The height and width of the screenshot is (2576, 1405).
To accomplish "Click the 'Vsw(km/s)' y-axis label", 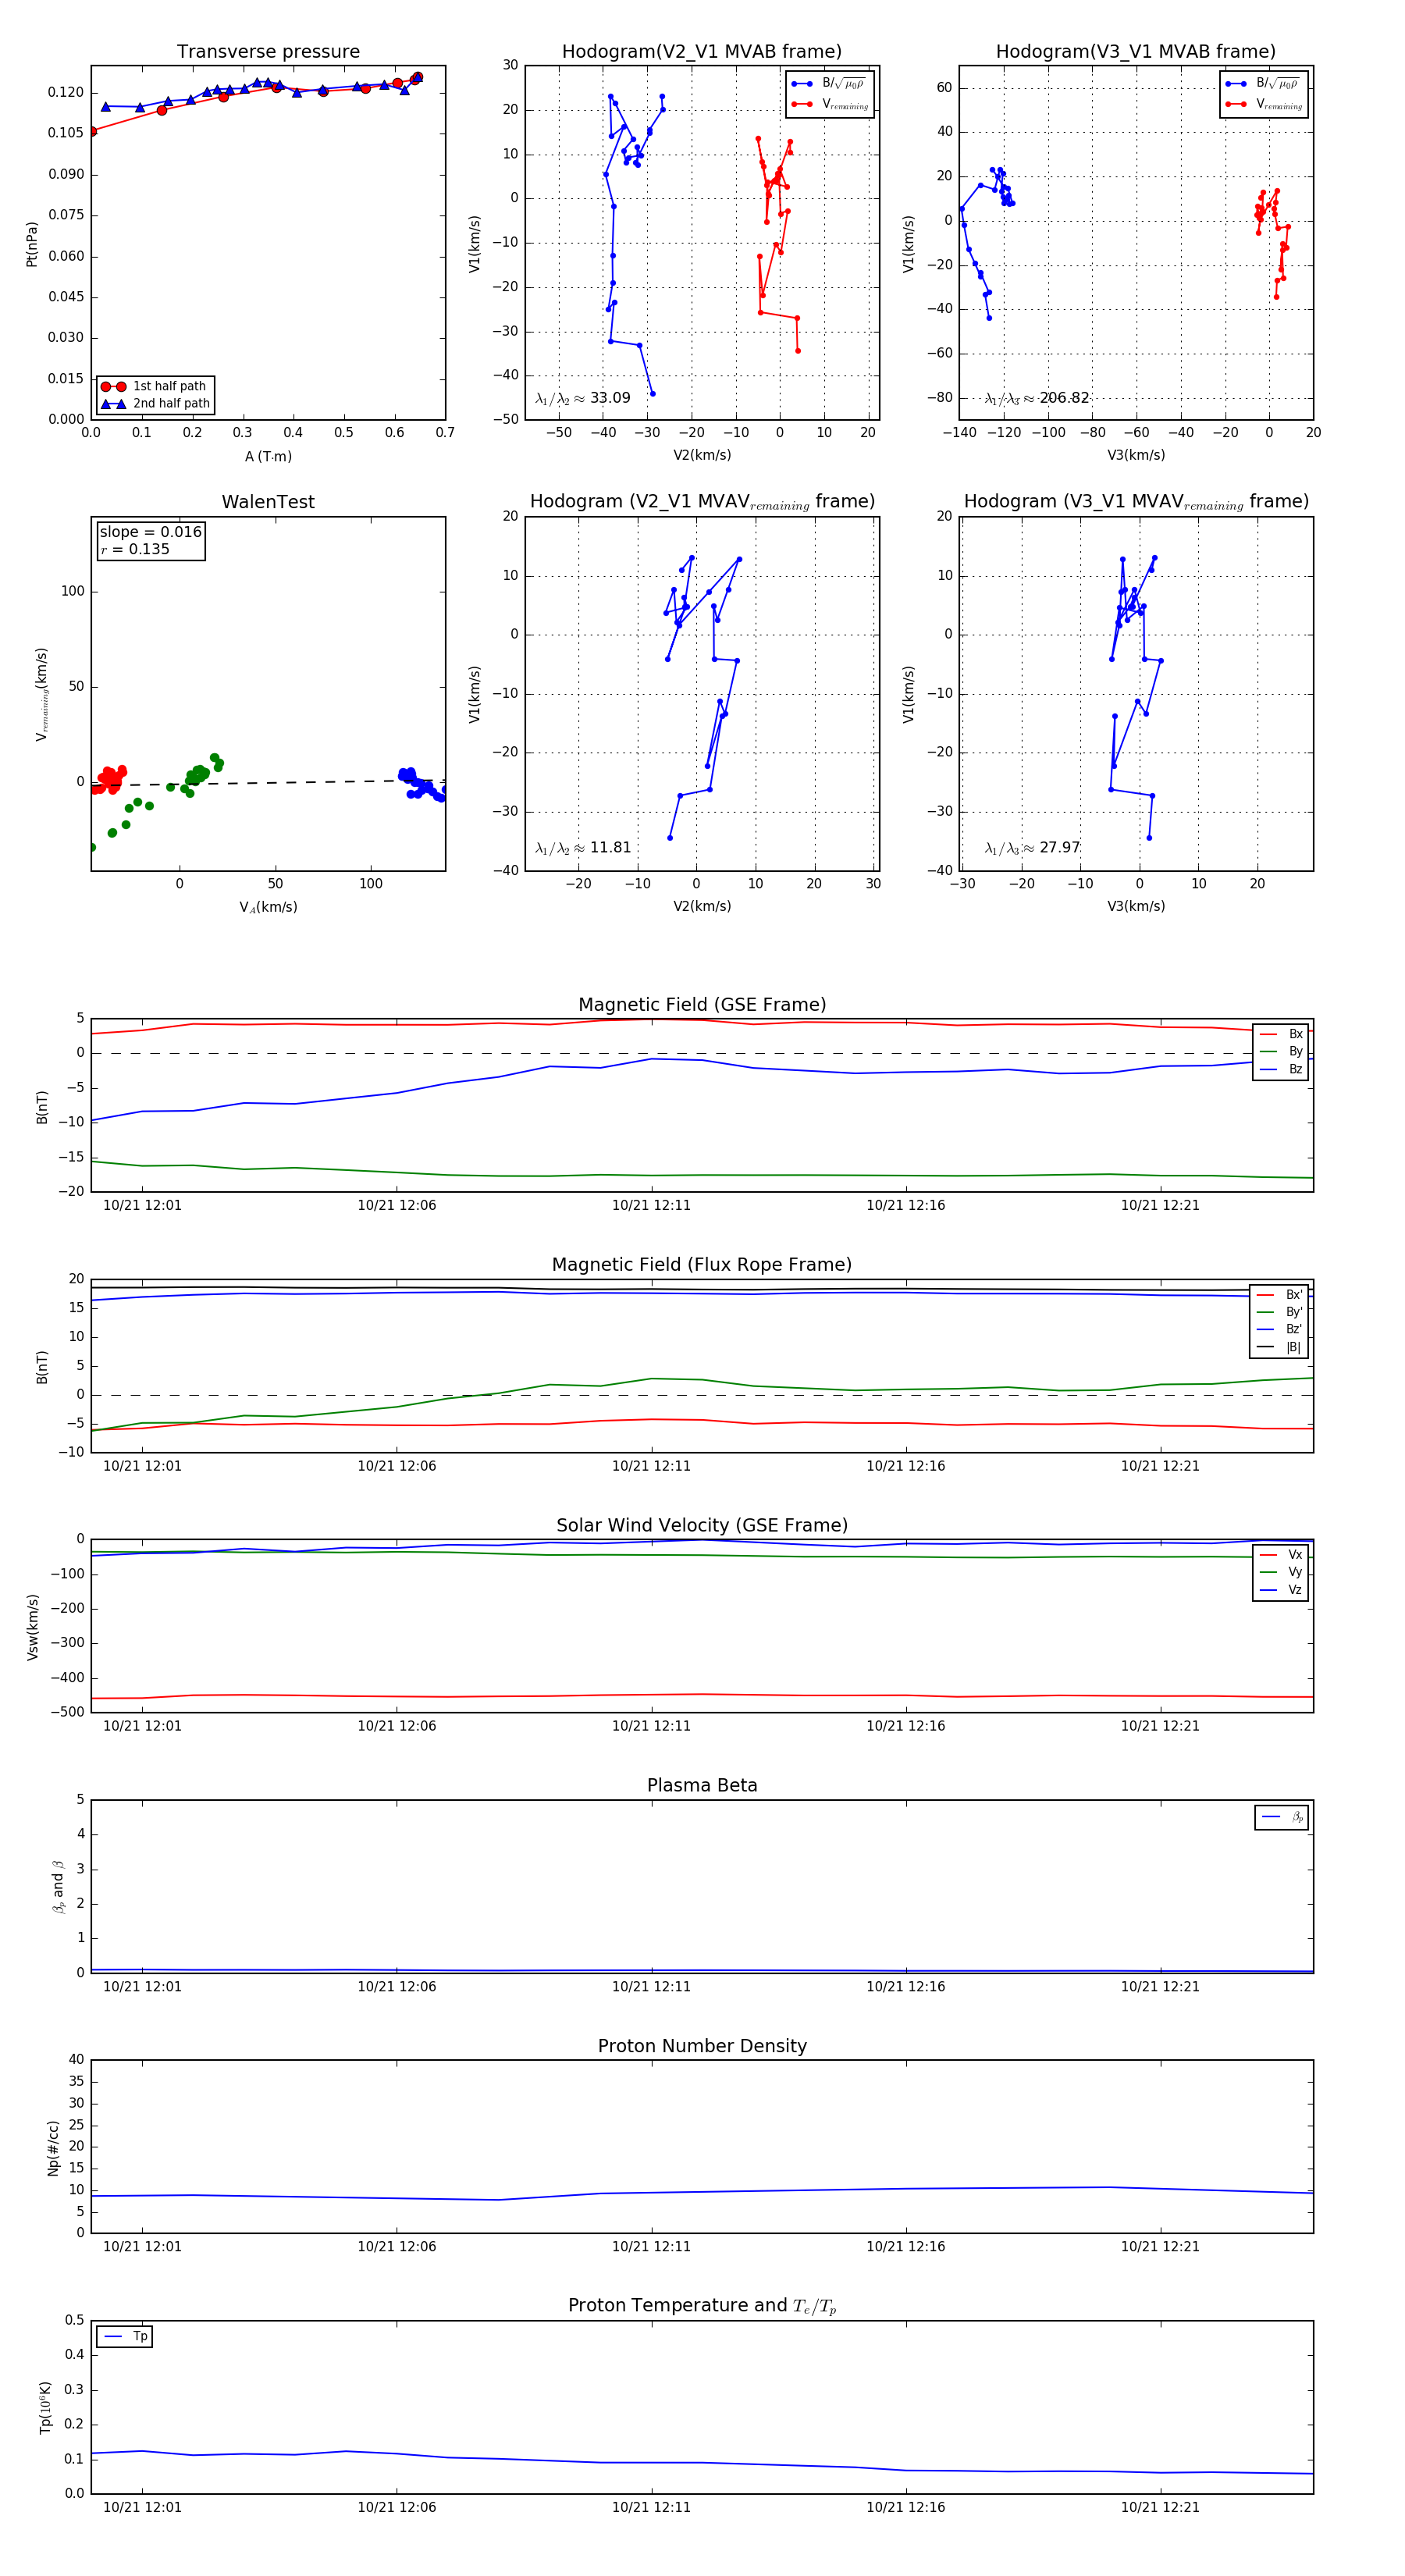I will point(32,1627).
